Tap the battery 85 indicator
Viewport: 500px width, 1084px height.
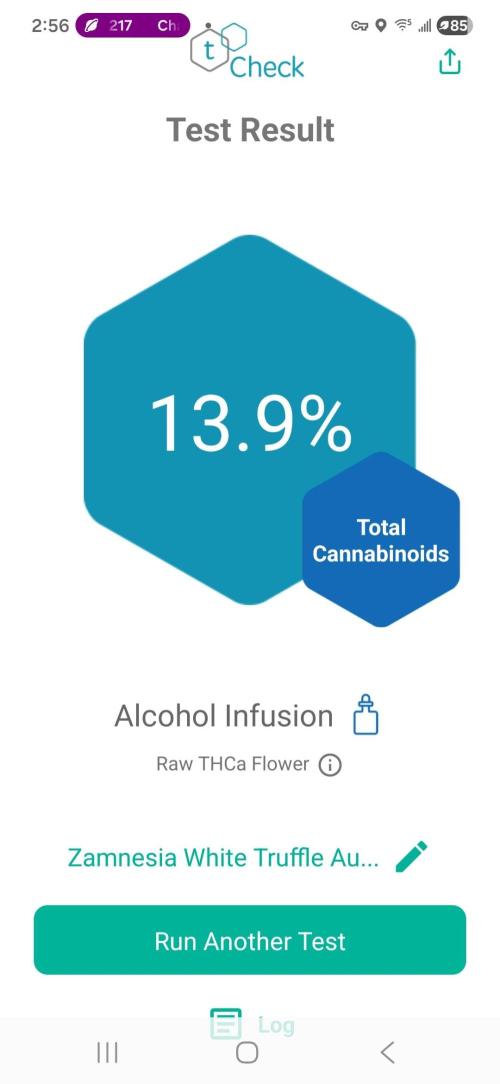click(454, 26)
